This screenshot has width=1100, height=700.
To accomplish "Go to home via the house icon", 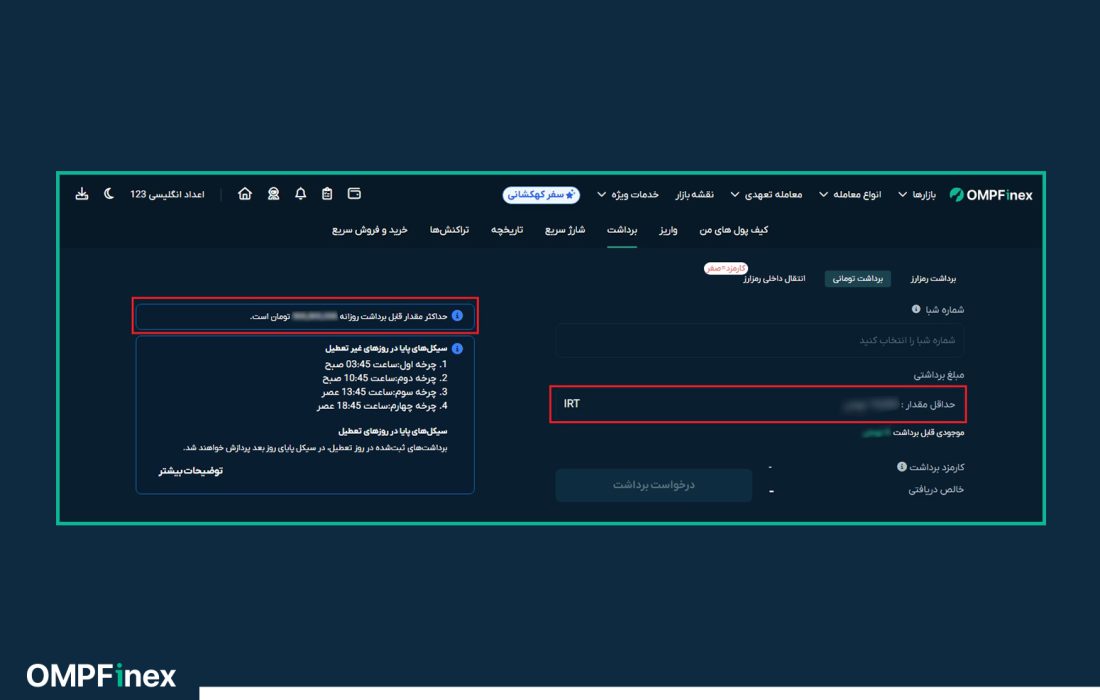I will click(245, 194).
